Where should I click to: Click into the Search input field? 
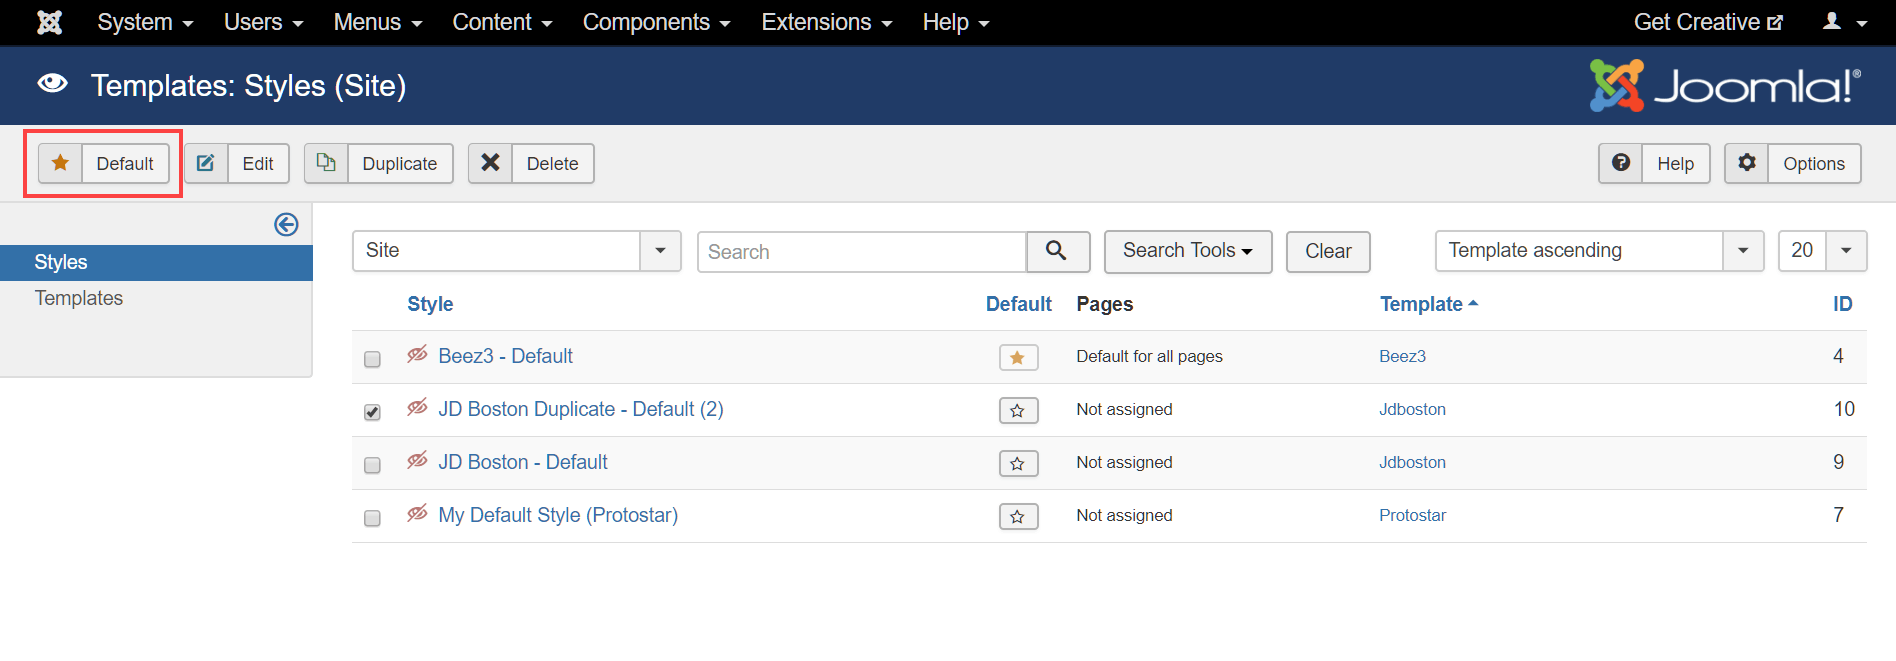[x=862, y=252]
